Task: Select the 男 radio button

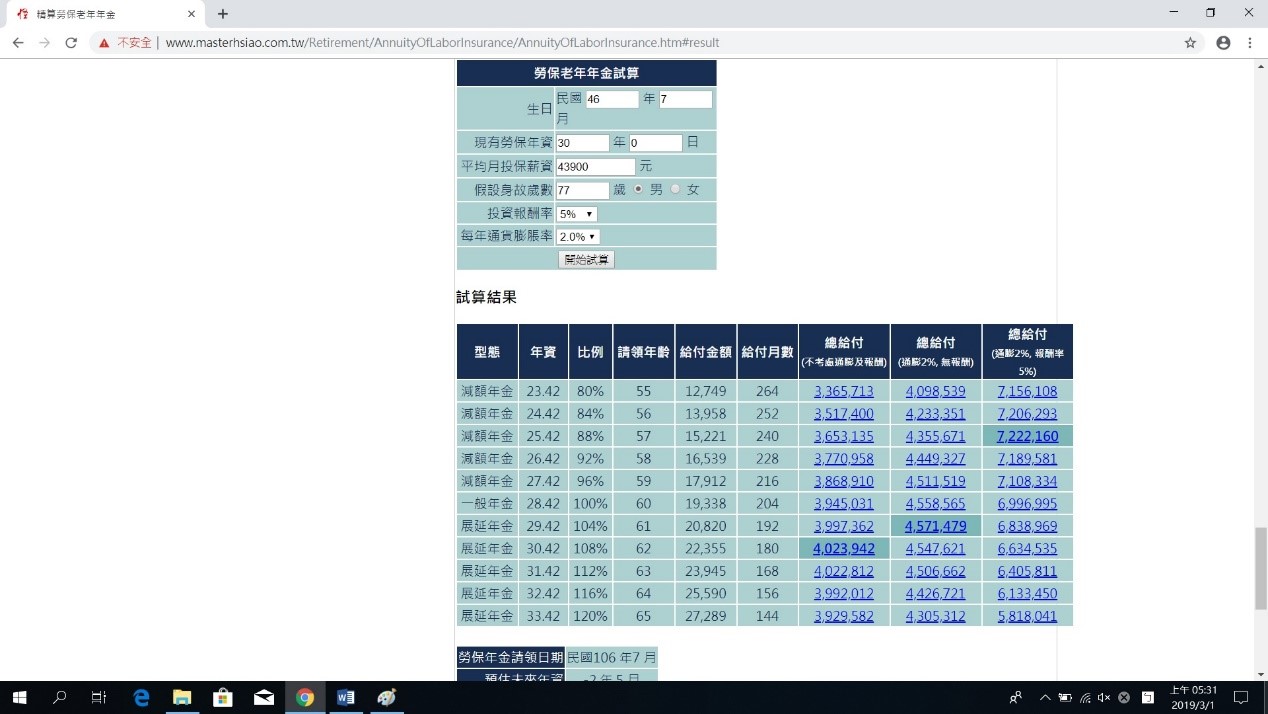Action: point(638,189)
